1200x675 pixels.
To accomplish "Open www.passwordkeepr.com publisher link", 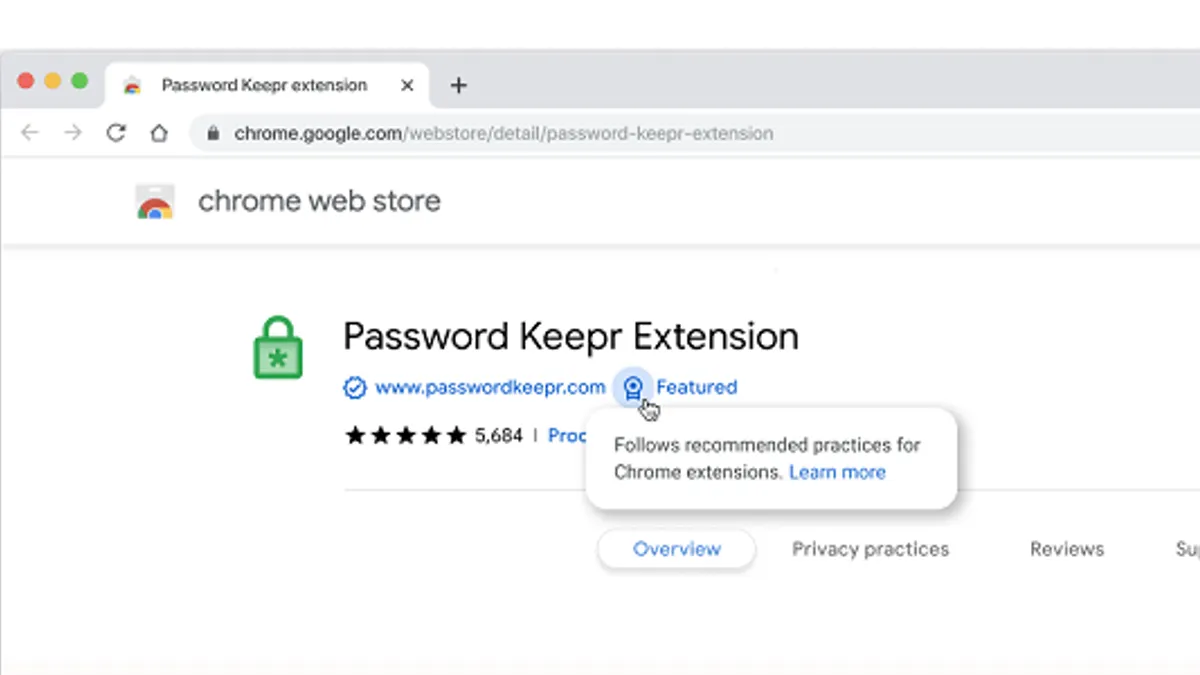I will [490, 387].
